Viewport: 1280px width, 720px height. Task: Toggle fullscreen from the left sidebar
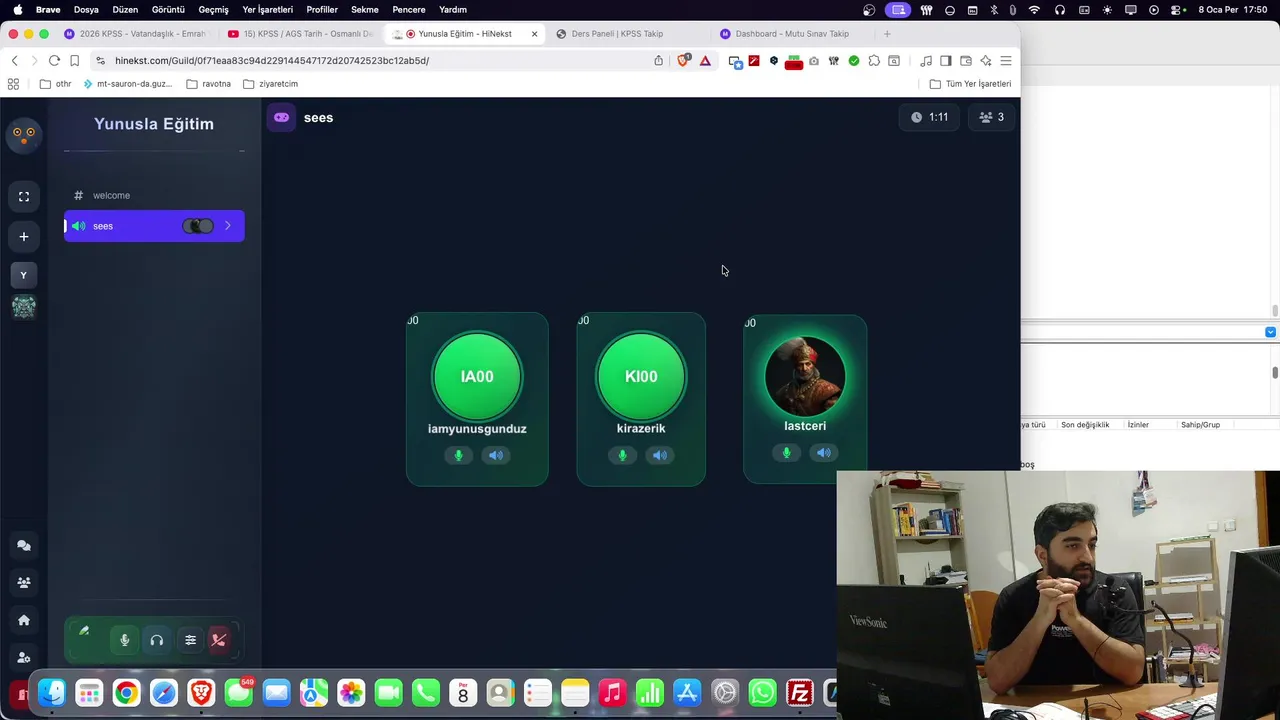(24, 197)
